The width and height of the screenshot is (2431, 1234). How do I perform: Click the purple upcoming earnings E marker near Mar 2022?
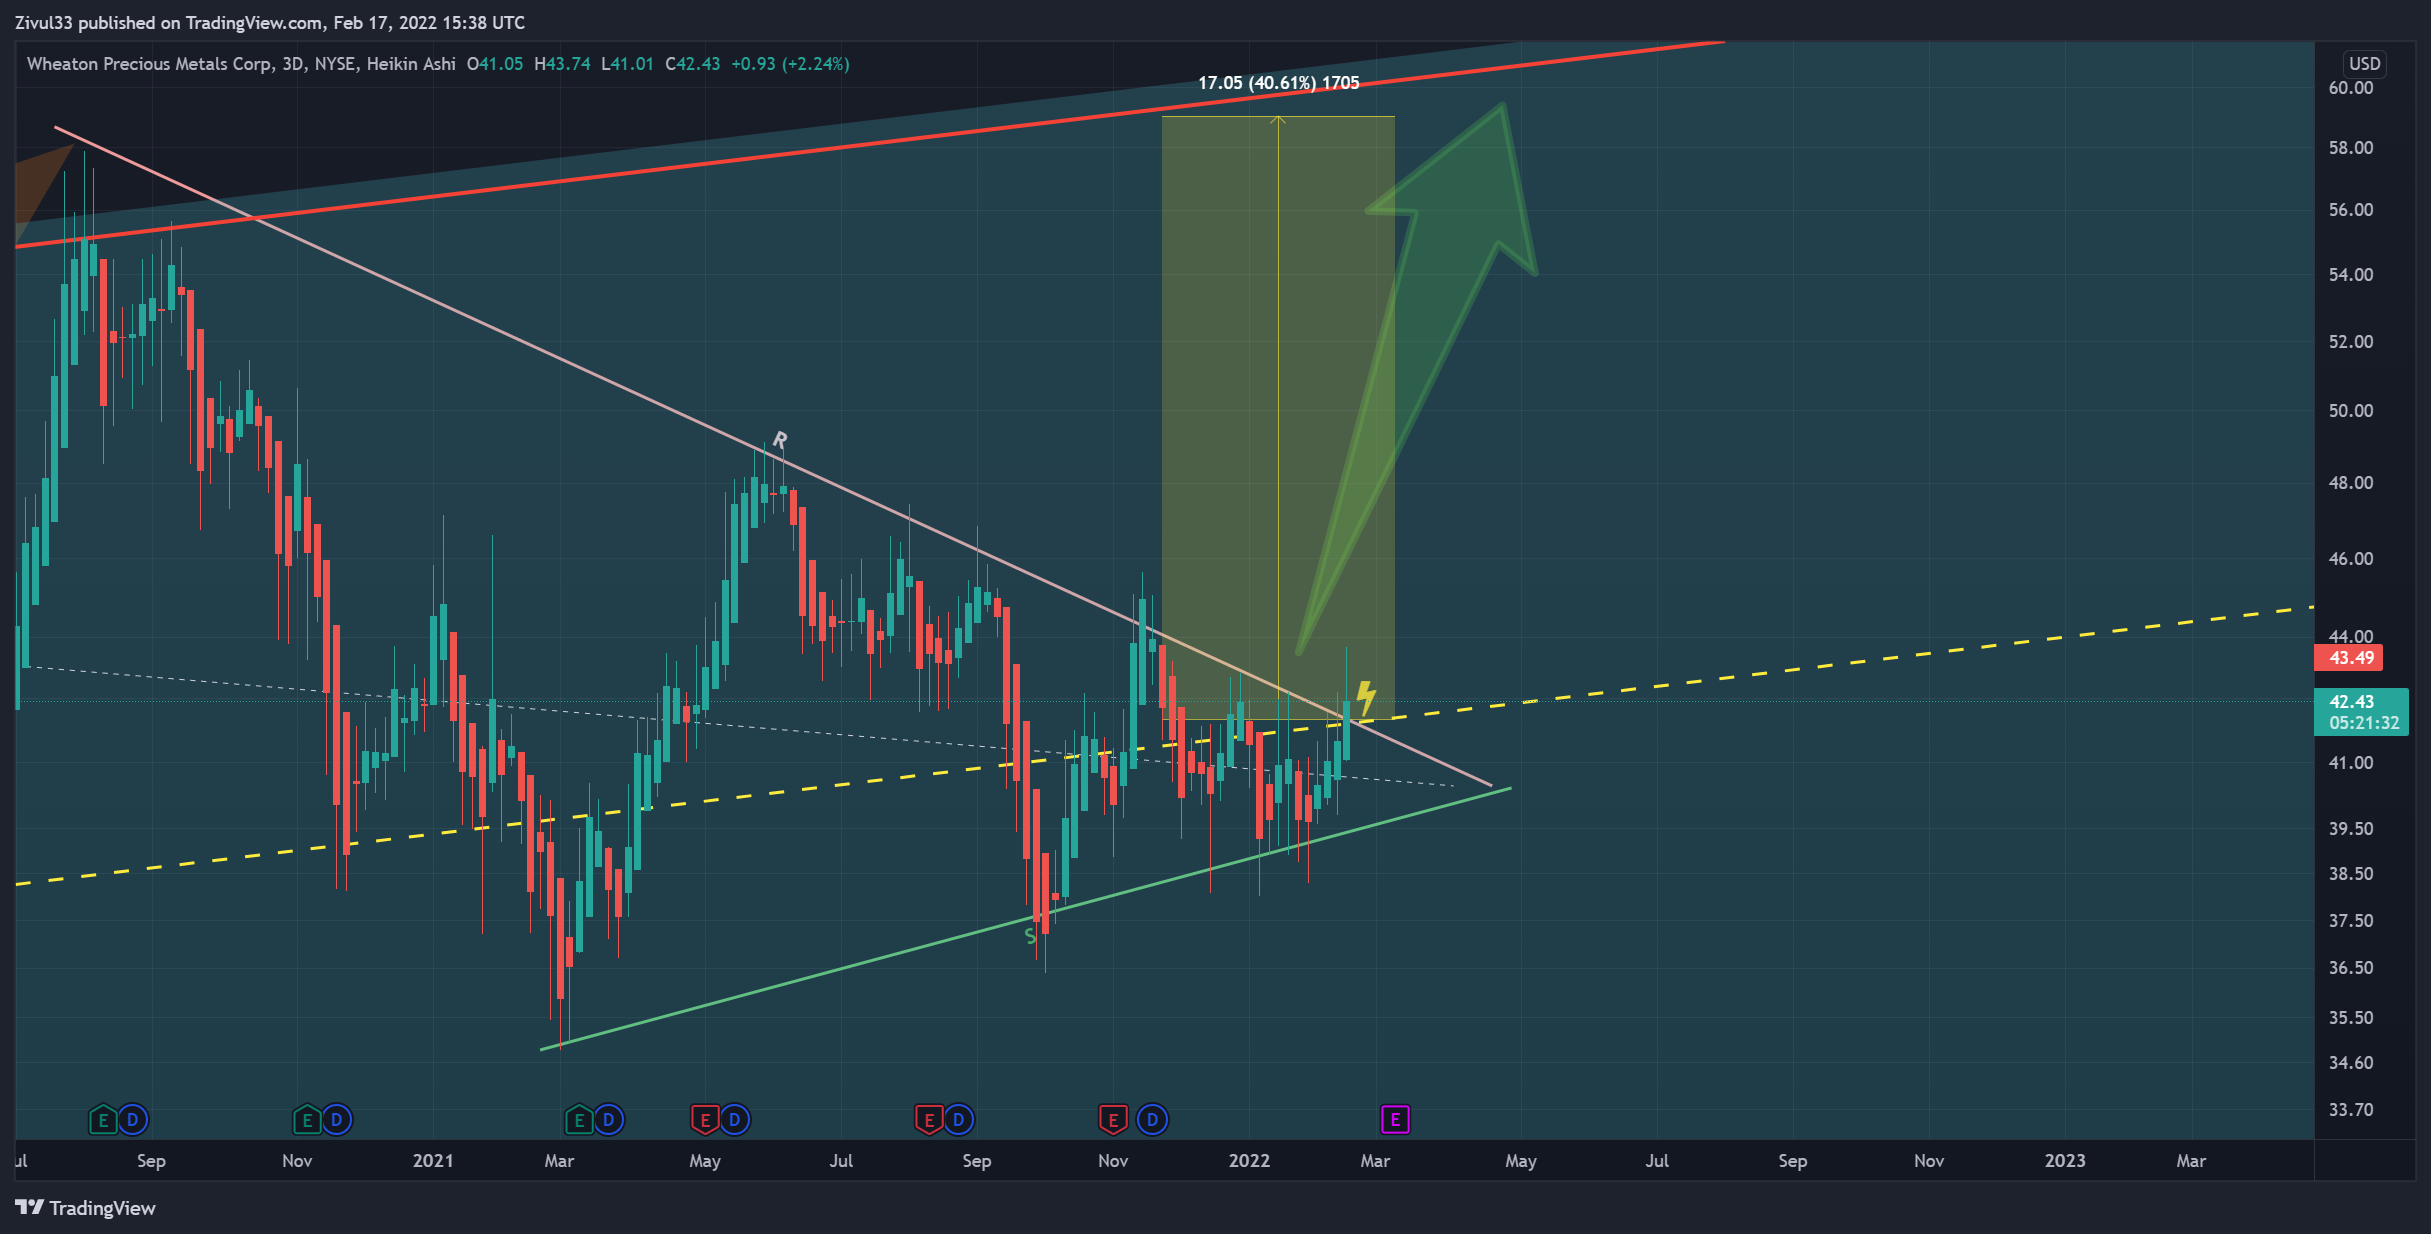coord(1395,1120)
